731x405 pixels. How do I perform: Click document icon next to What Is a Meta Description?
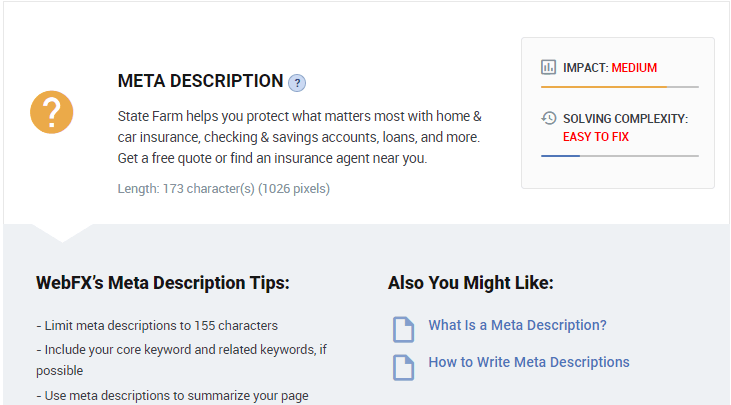tap(403, 329)
